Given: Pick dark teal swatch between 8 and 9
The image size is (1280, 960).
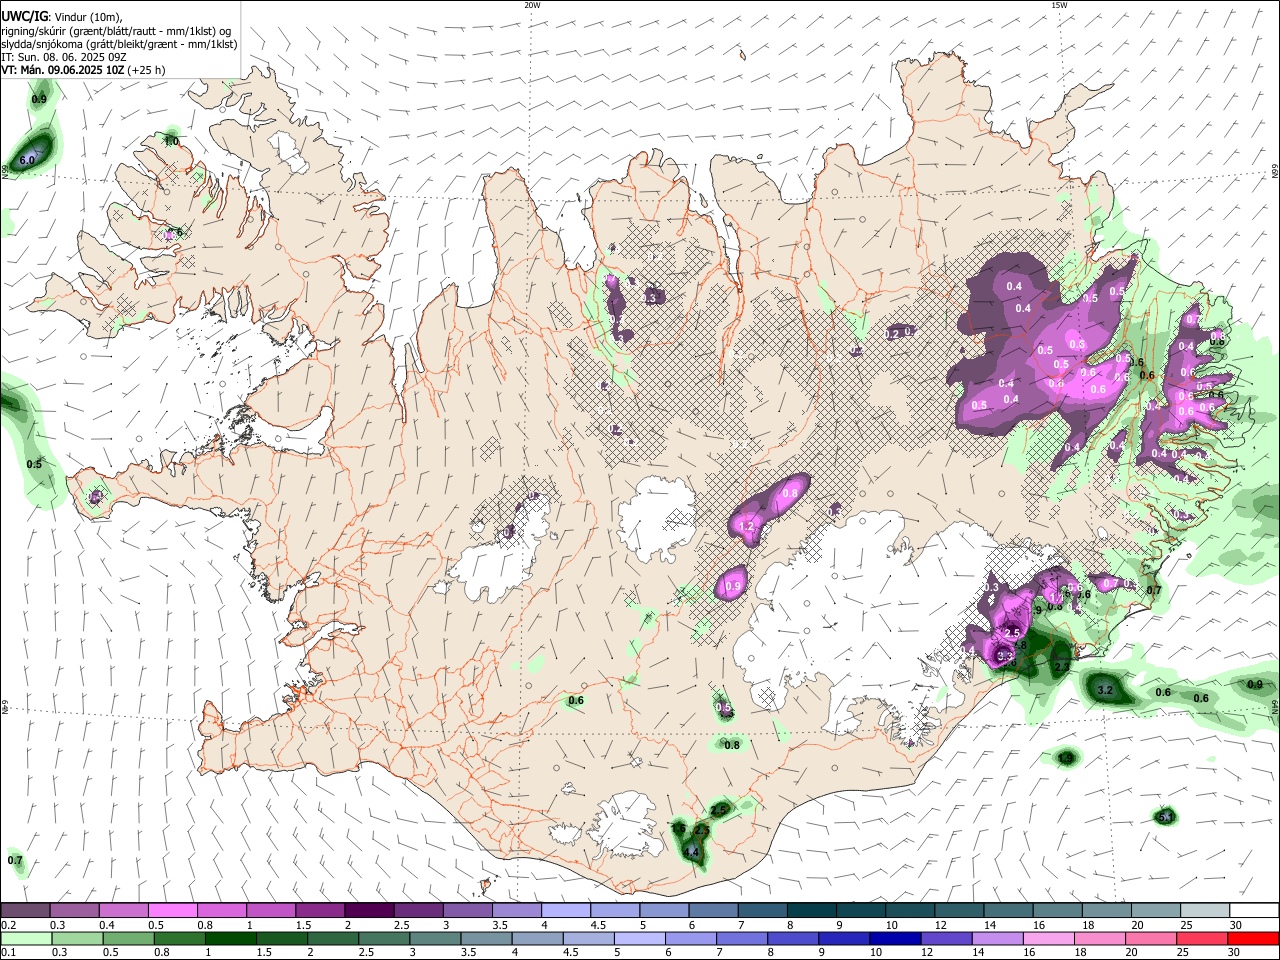Looking at the screenshot, I should [811, 911].
